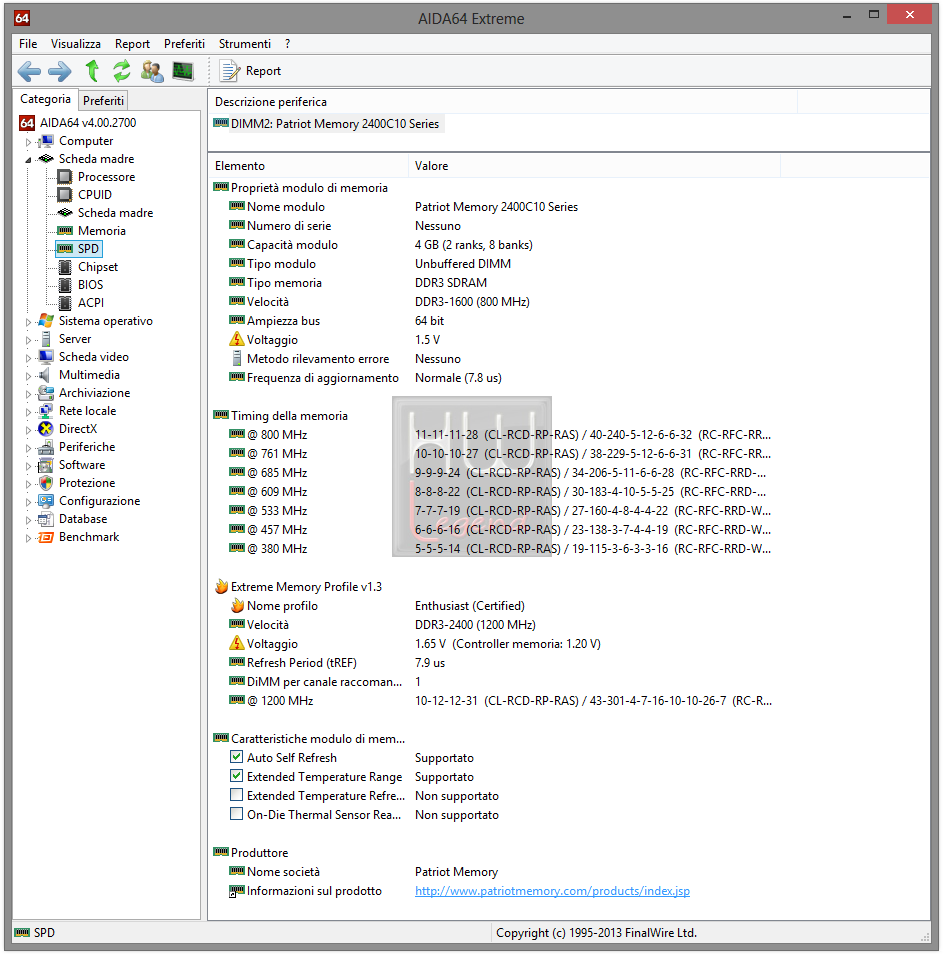Toggle the Extended Temperature Refresh checkbox
Viewport: 944px width, 954px height.
click(237, 795)
